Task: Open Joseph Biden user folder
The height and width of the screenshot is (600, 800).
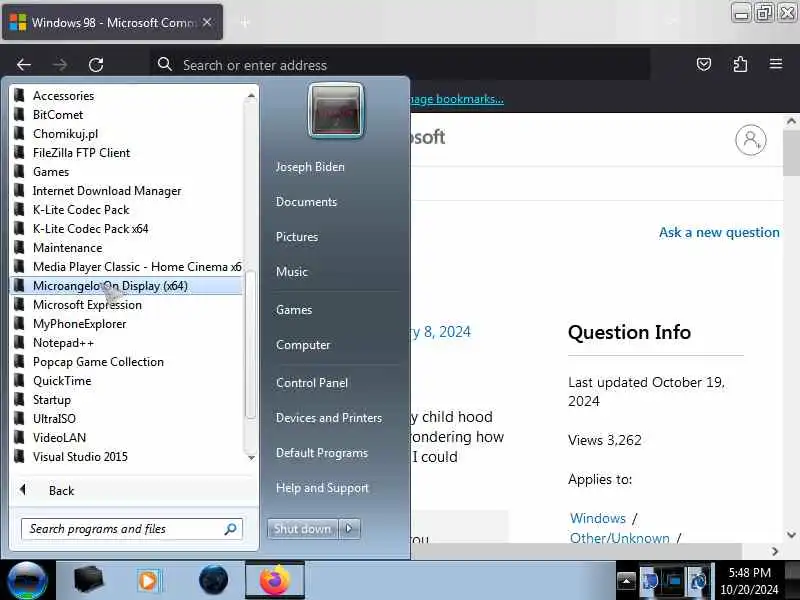Action: pos(310,167)
